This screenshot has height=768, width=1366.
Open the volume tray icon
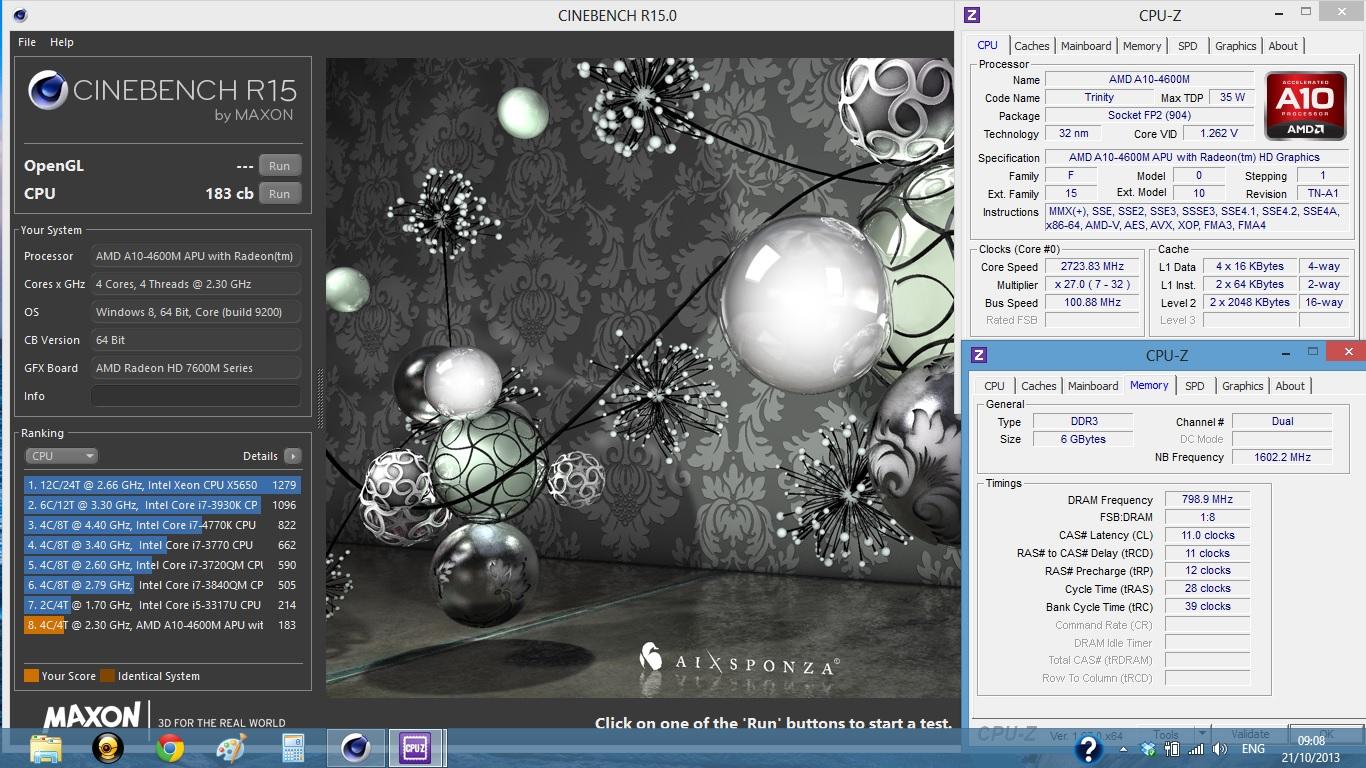[x=1220, y=749]
